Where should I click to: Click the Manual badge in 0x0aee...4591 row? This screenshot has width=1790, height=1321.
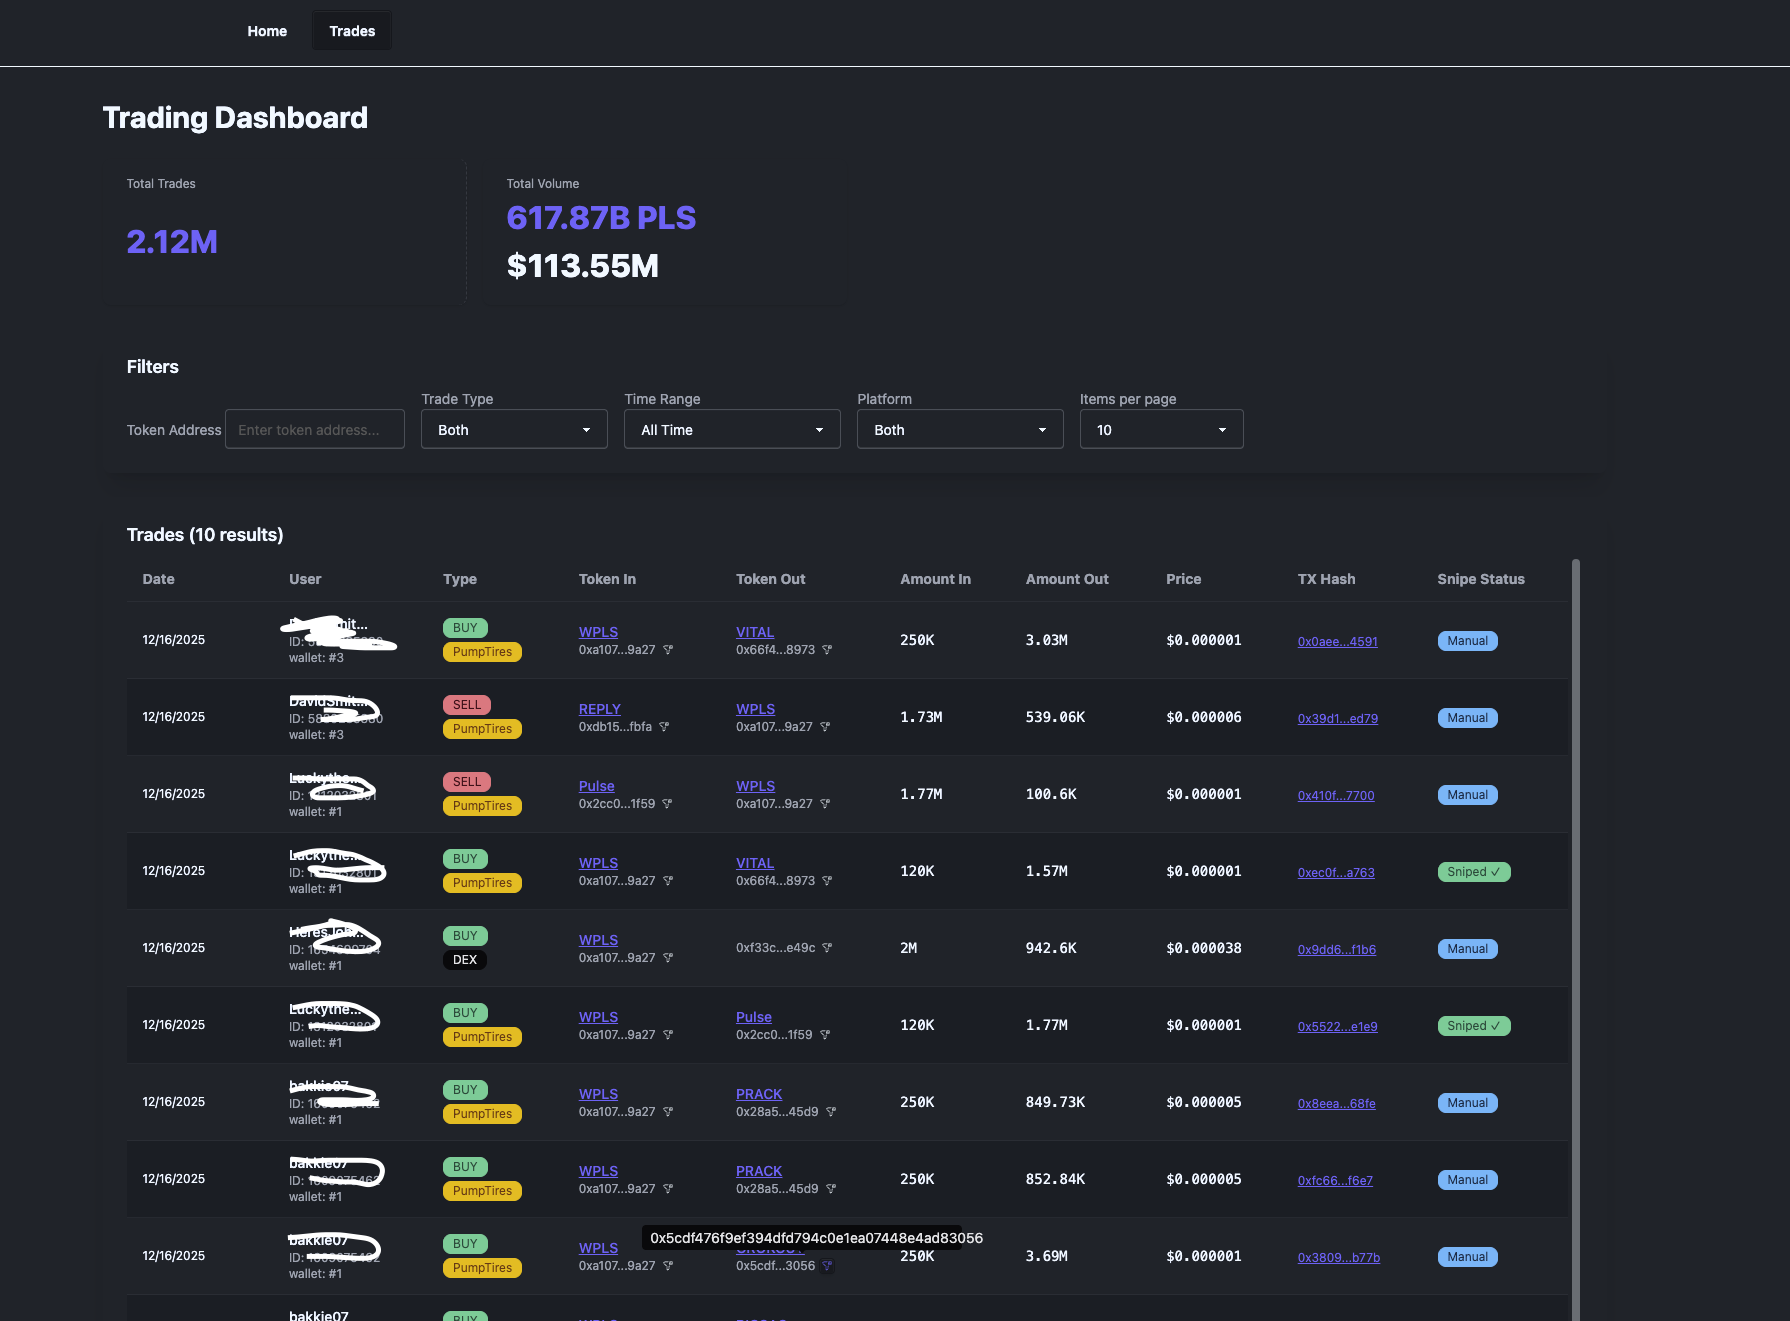[1467, 641]
